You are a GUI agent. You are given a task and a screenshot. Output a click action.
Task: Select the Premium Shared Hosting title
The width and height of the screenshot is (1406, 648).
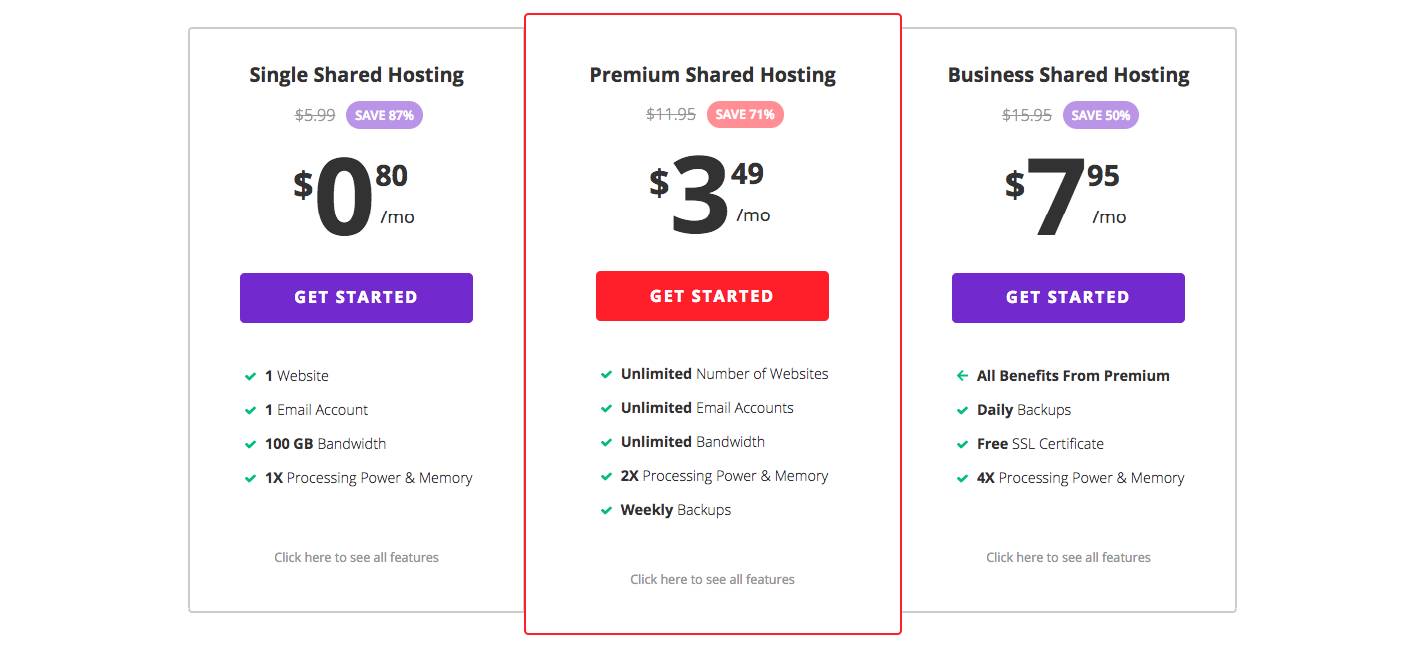[x=712, y=75]
